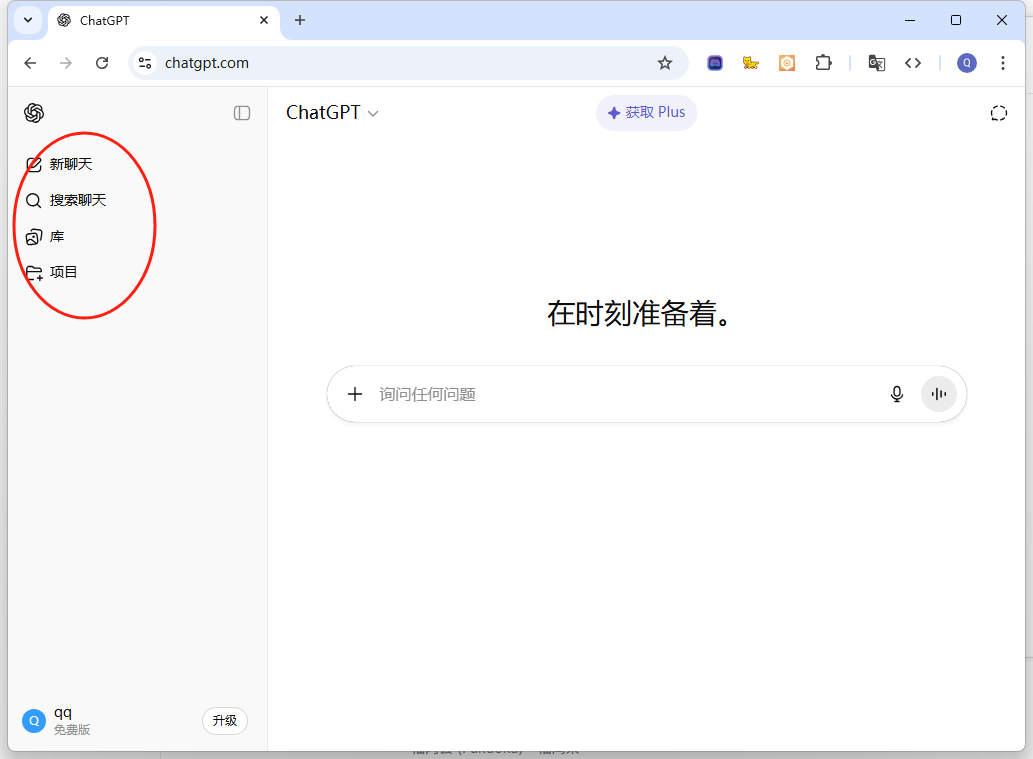Screen dimensions: 1033x759
Task: Open the tab search dropdown arrow
Action: (x=28, y=20)
